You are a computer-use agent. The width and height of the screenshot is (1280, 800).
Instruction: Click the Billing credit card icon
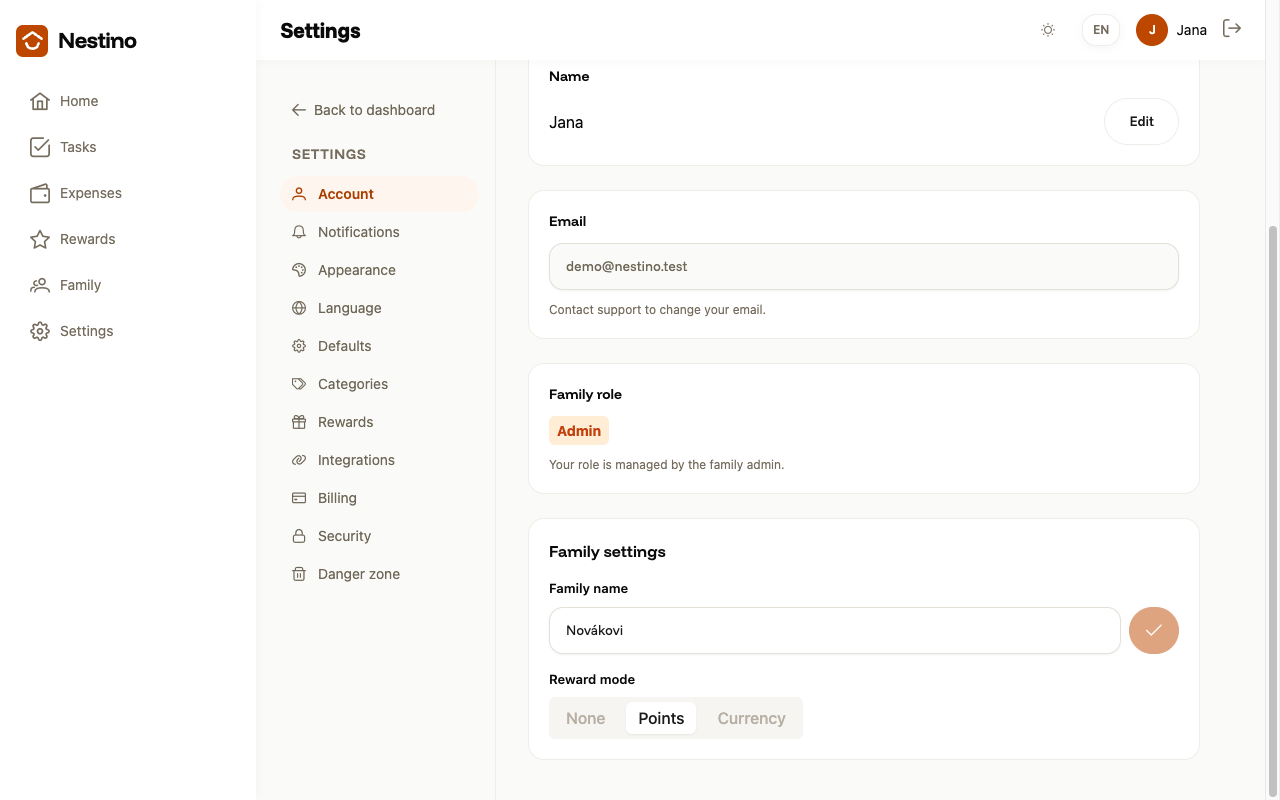tap(299, 498)
